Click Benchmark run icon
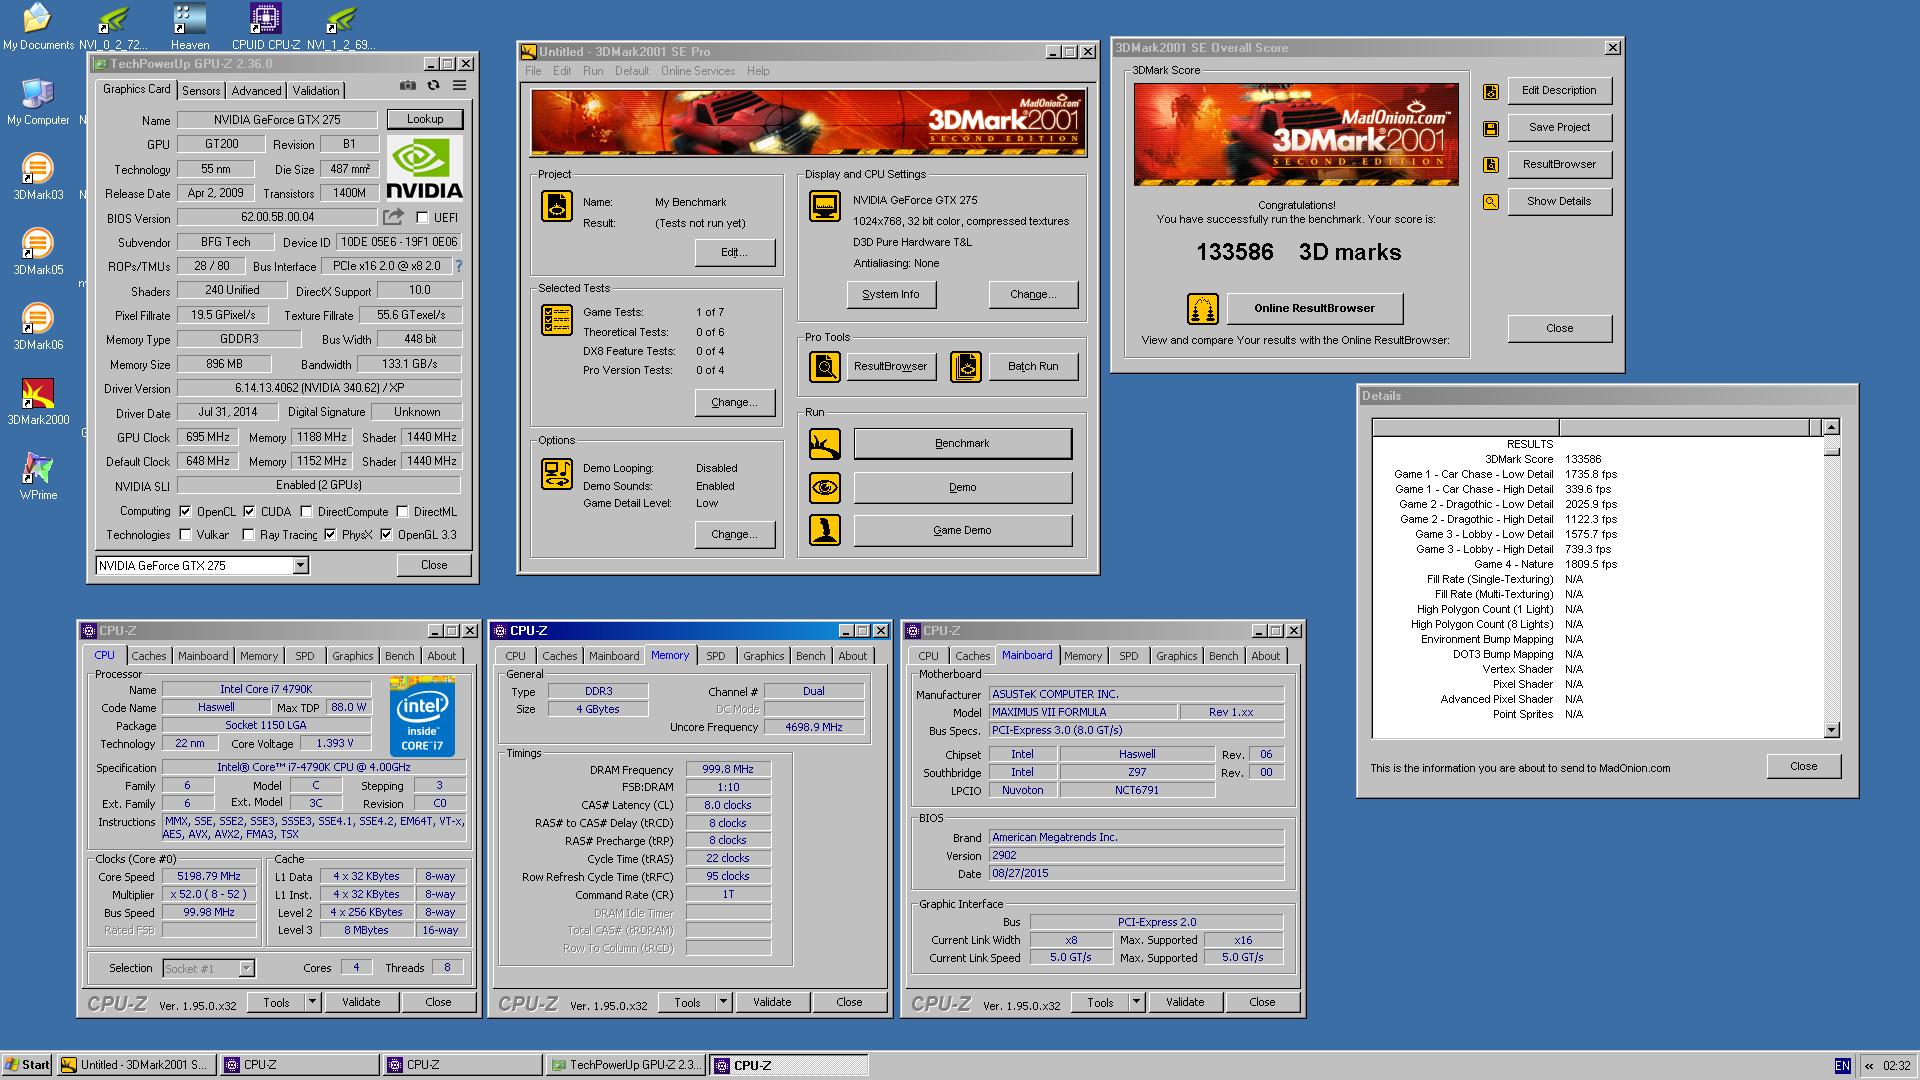Screen dimensions: 1920x1080 (825, 443)
